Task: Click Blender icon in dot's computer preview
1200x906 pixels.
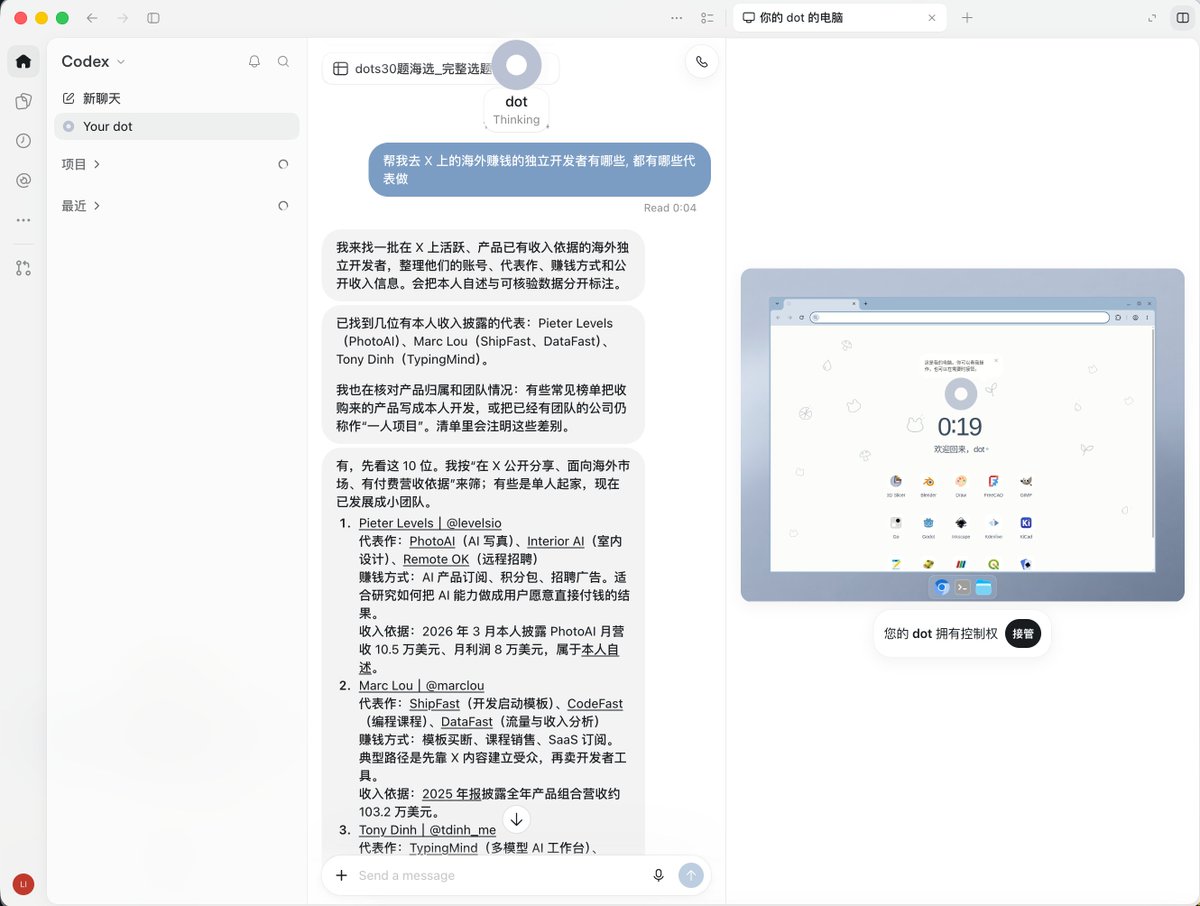Action: (x=929, y=482)
